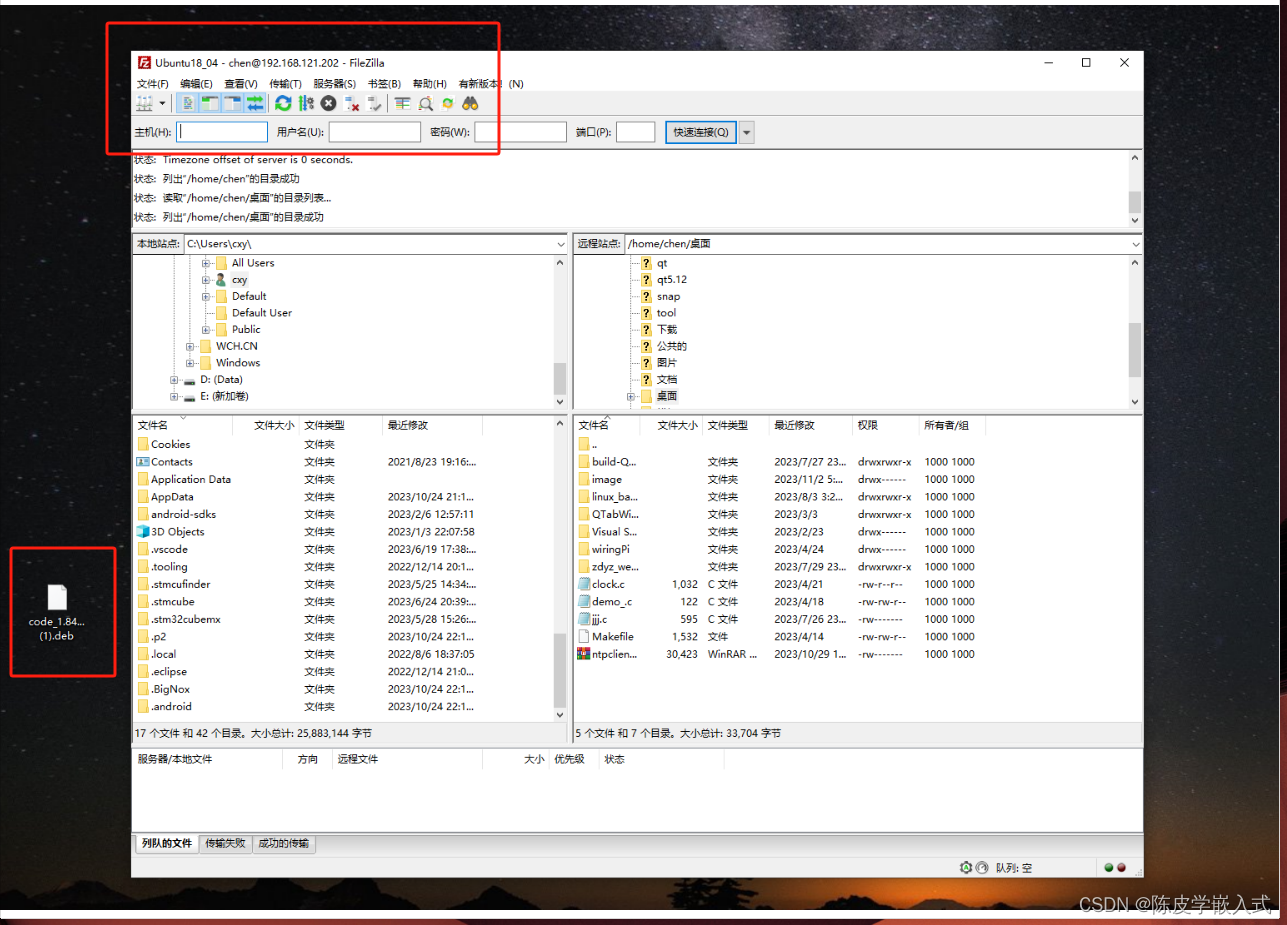Image resolution: width=1287 pixels, height=925 pixels.
Task: Expand the E: (新加卷) drive node
Action: click(174, 397)
